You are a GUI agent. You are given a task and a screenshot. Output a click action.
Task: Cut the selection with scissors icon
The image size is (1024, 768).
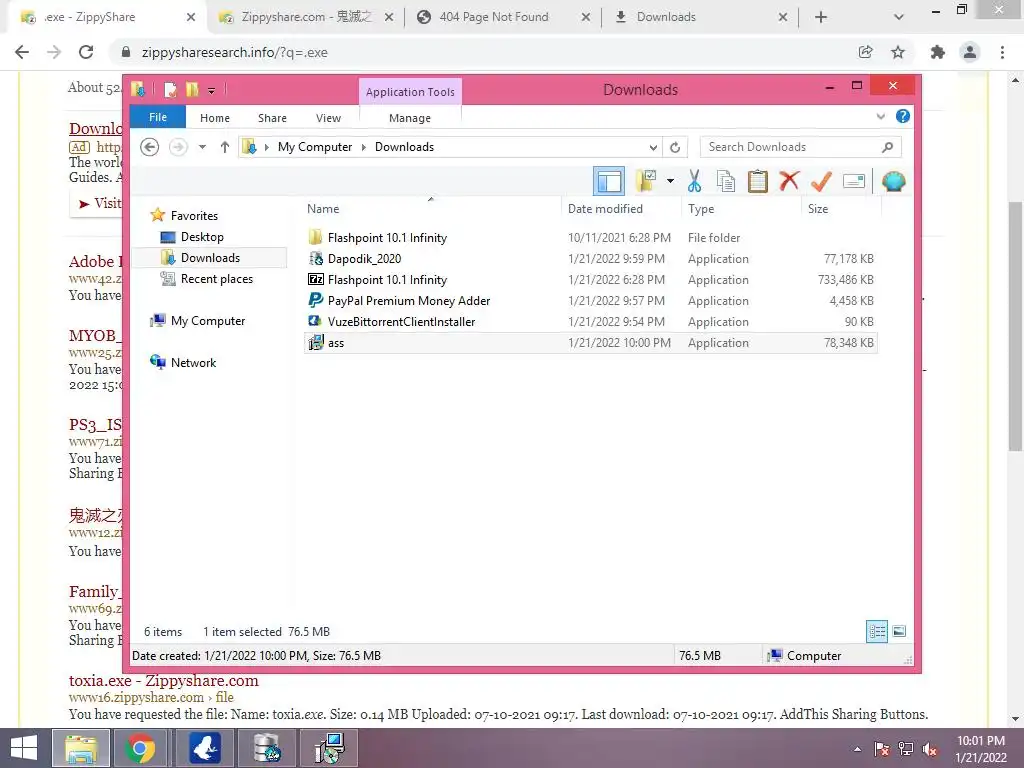click(x=694, y=181)
